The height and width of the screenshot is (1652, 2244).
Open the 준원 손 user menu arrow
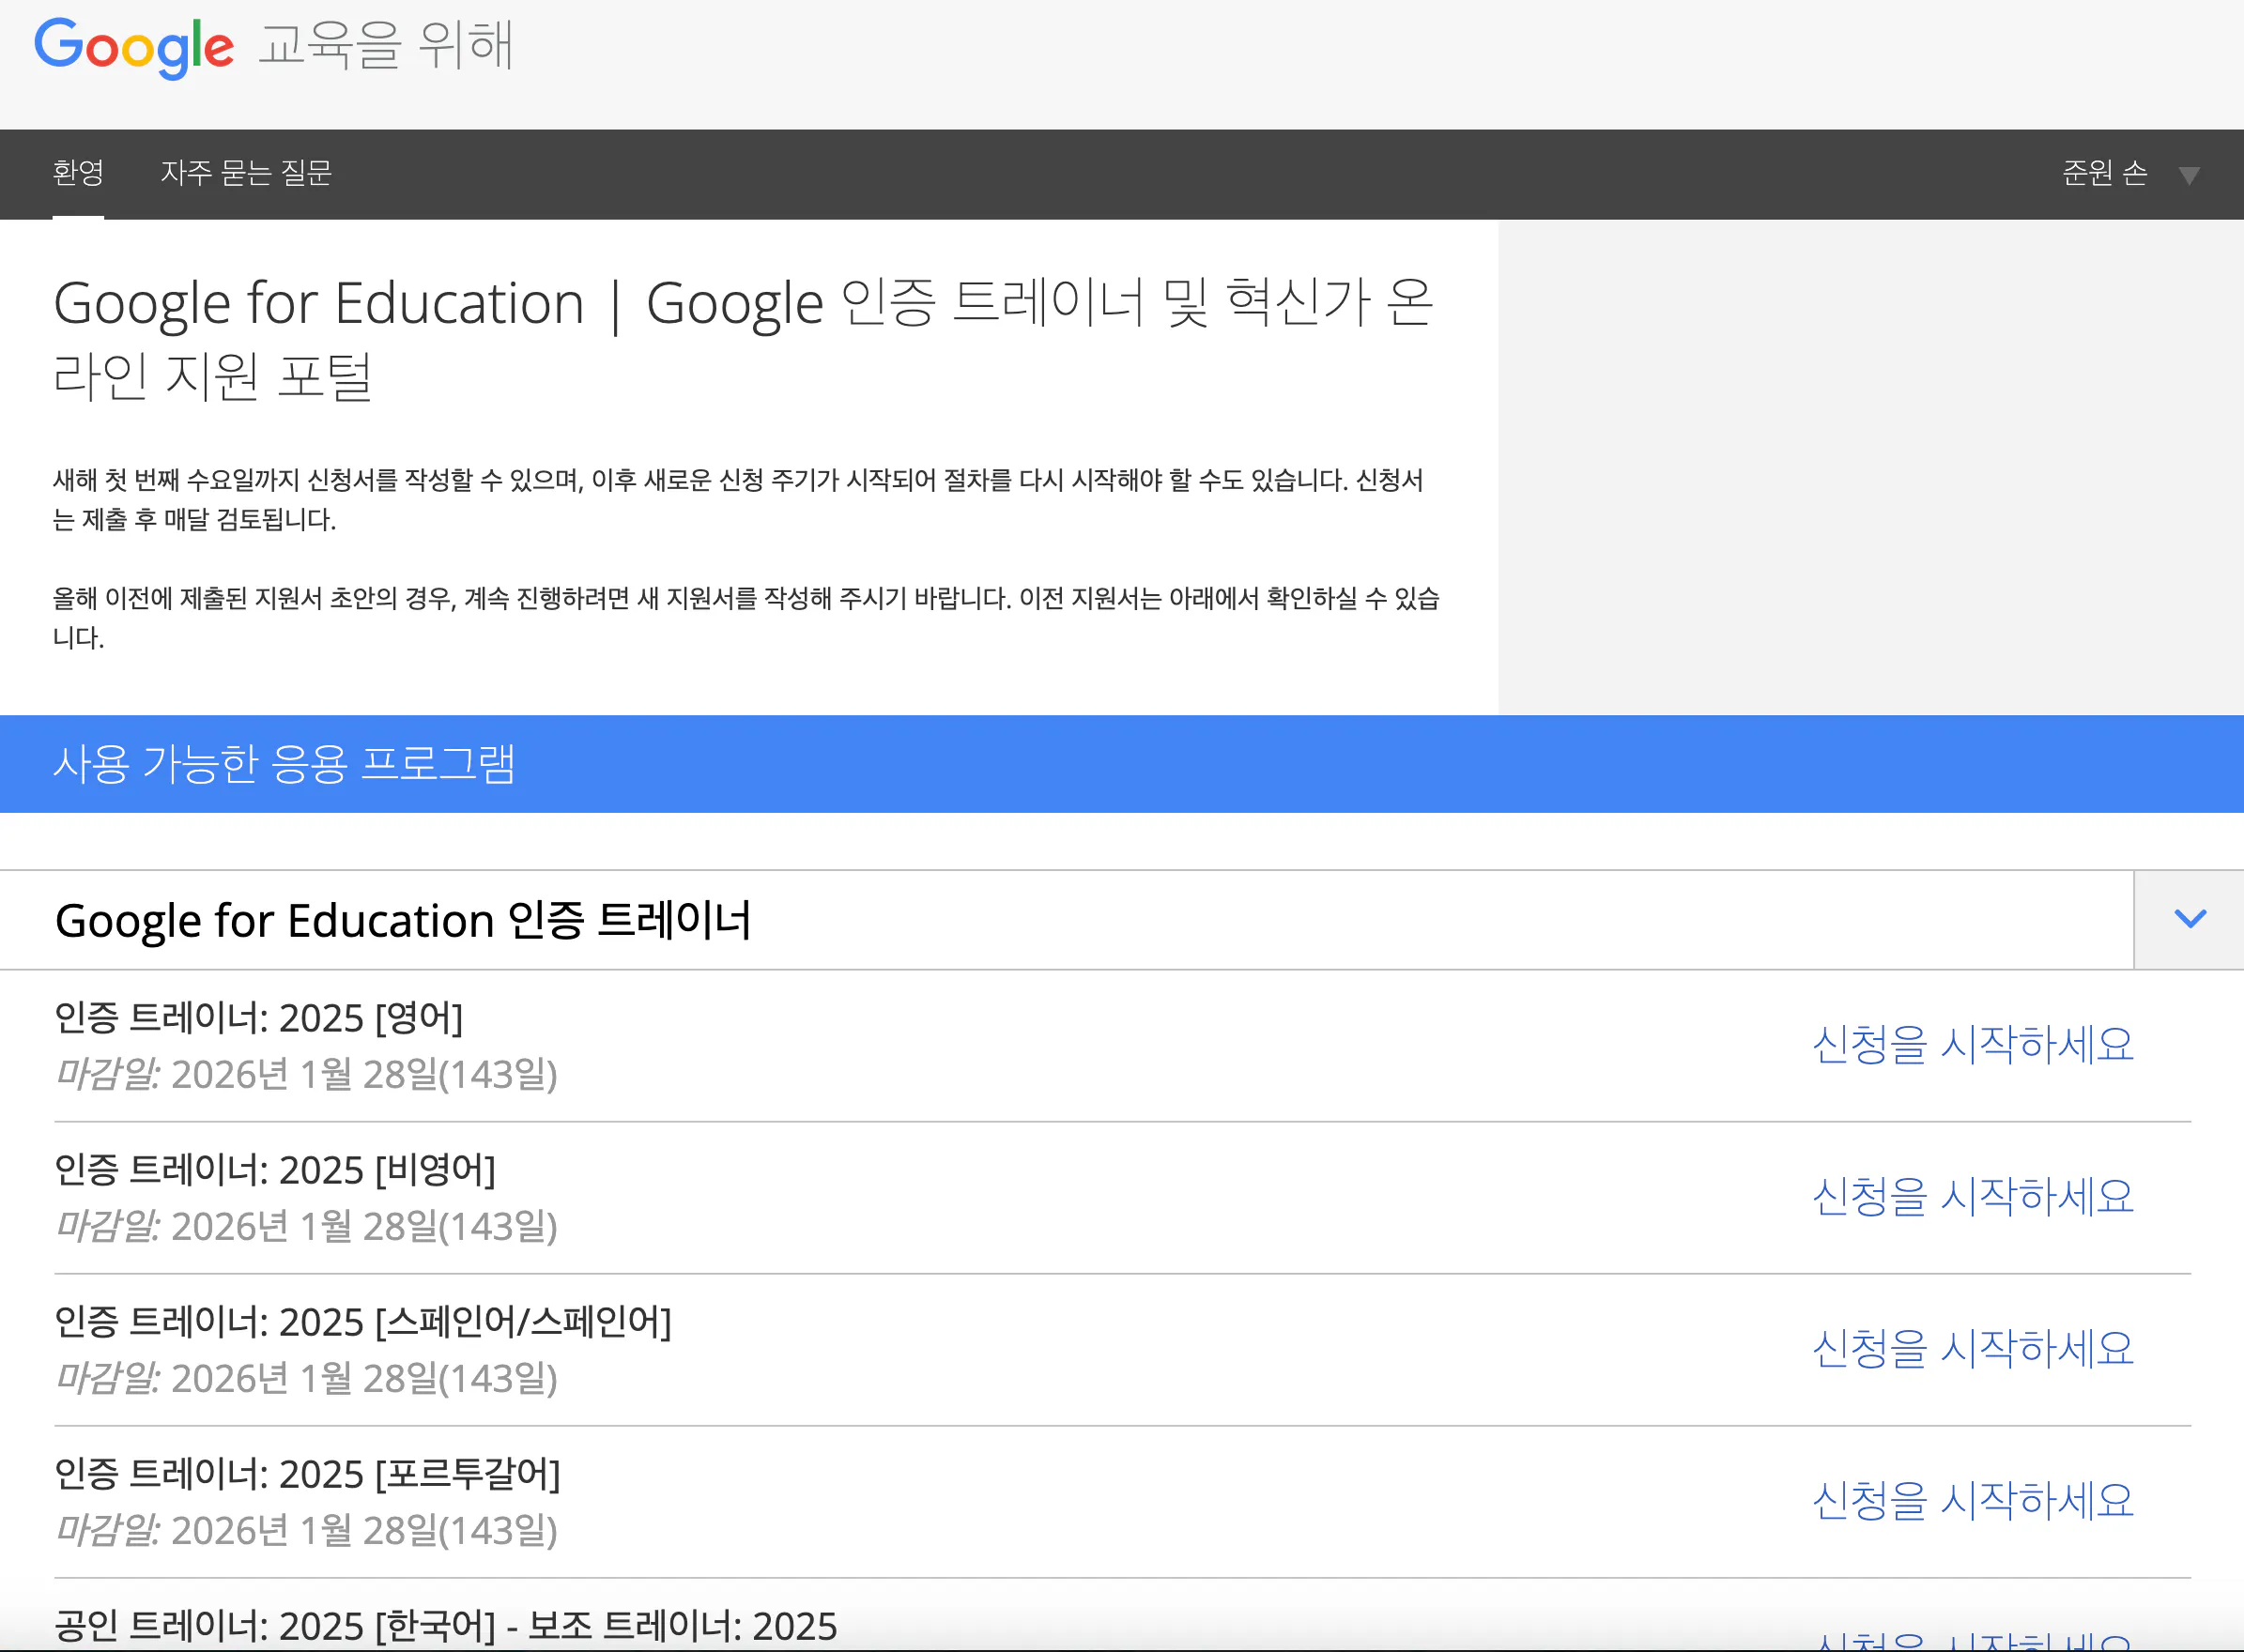(2189, 176)
